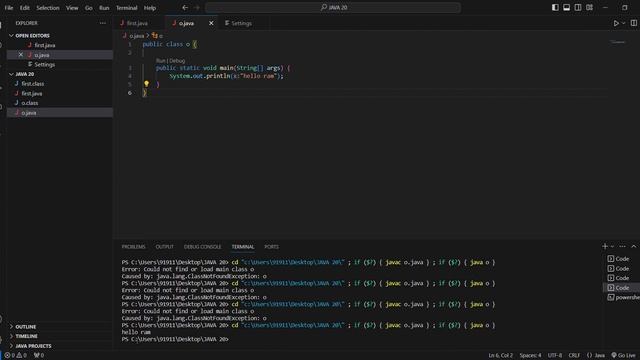Toggle the secondary side bar layout icon
The image size is (640, 360).
coord(578,7)
